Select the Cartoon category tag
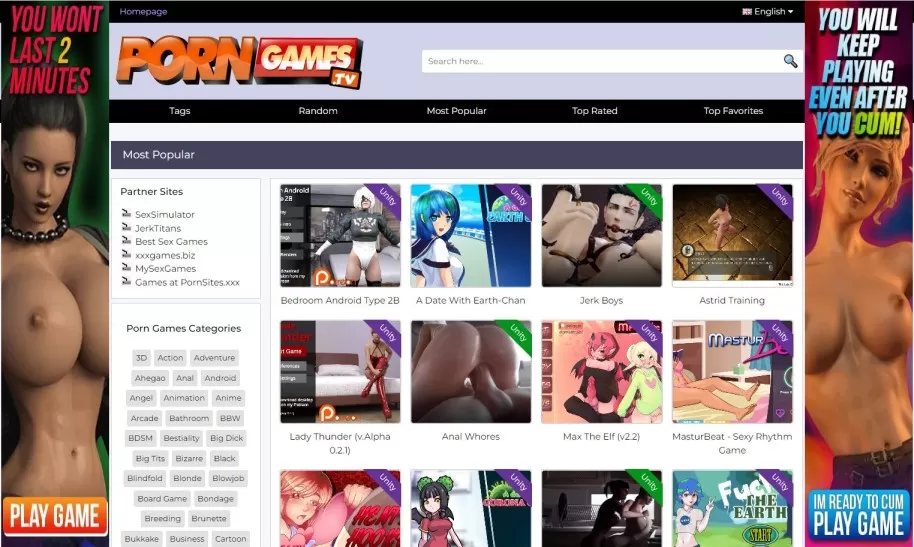The image size is (914, 547). (231, 539)
